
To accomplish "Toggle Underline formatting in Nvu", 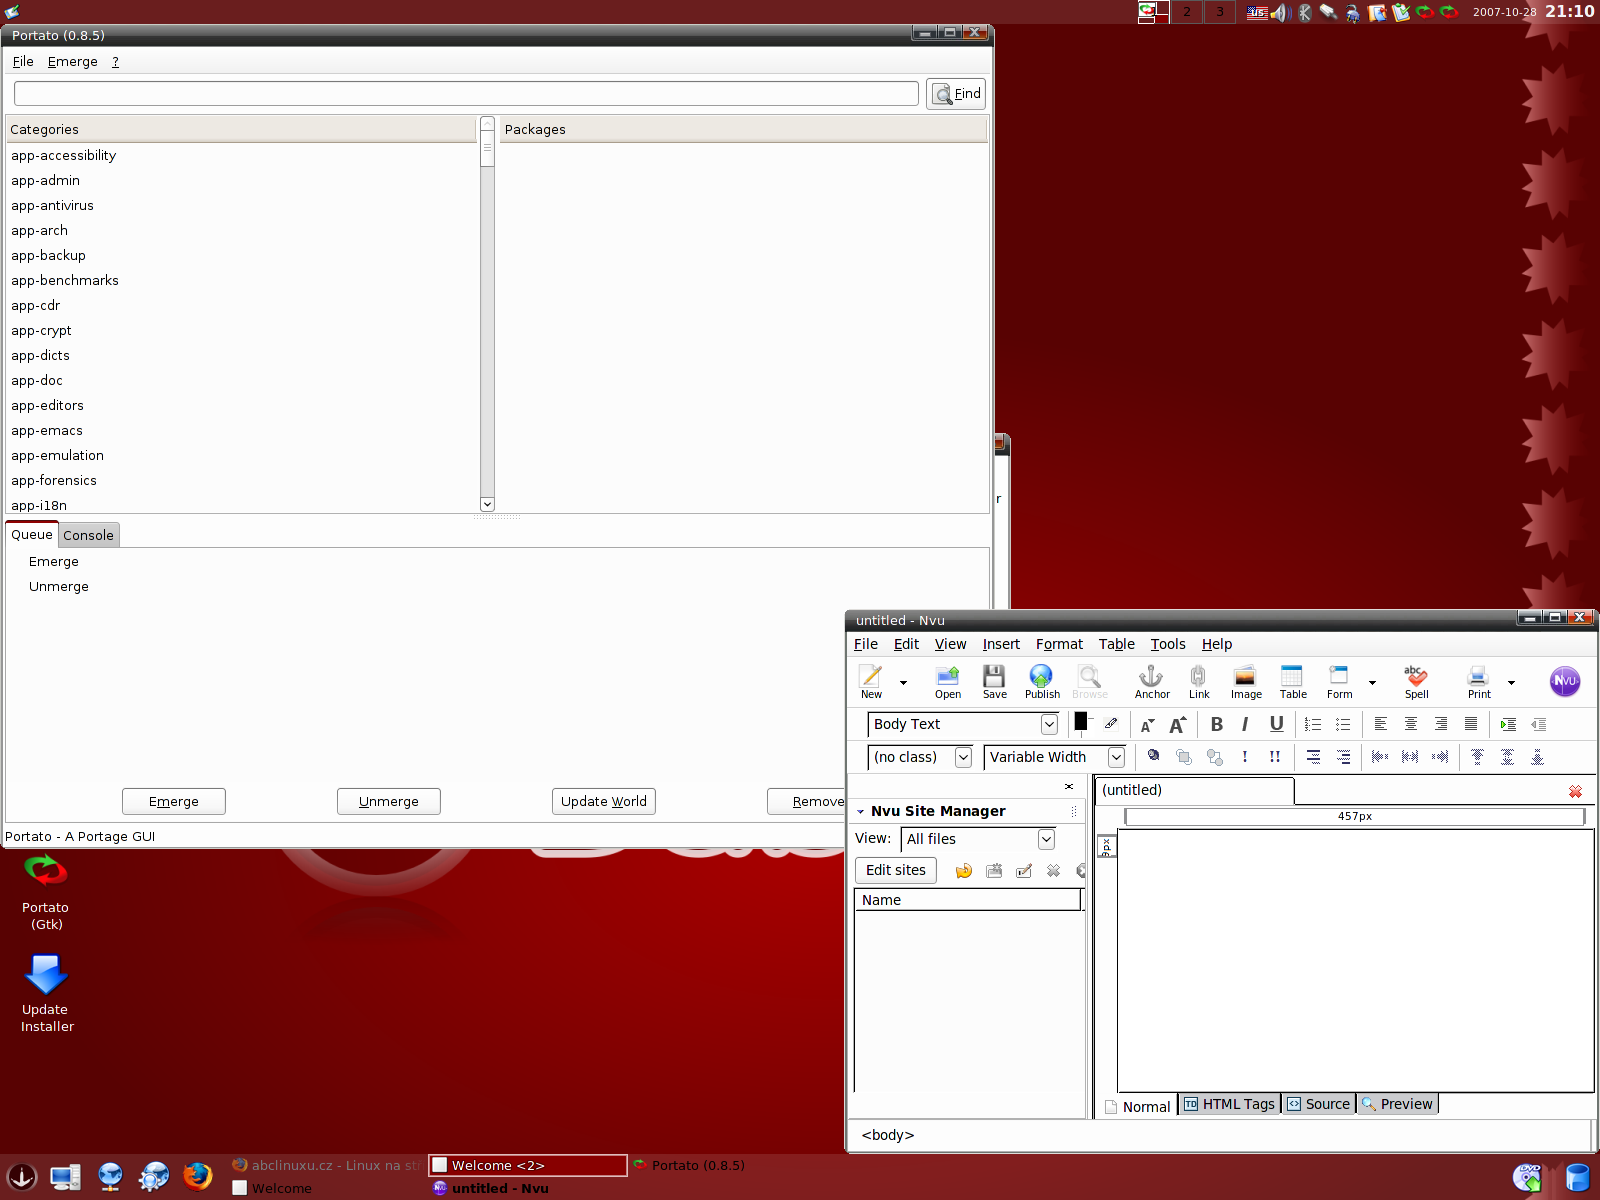I will [1276, 725].
